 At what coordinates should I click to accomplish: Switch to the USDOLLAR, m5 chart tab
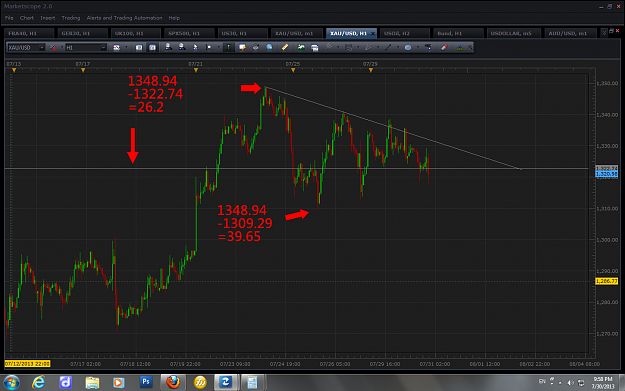(513, 33)
